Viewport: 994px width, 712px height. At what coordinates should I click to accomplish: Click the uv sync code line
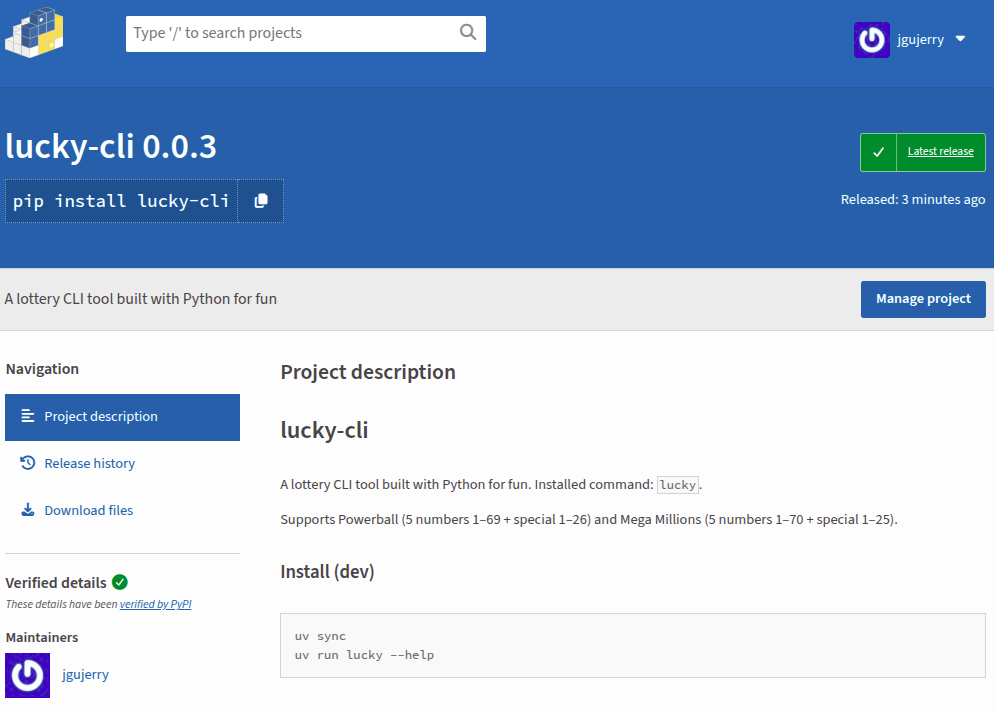pyautogui.click(x=320, y=636)
